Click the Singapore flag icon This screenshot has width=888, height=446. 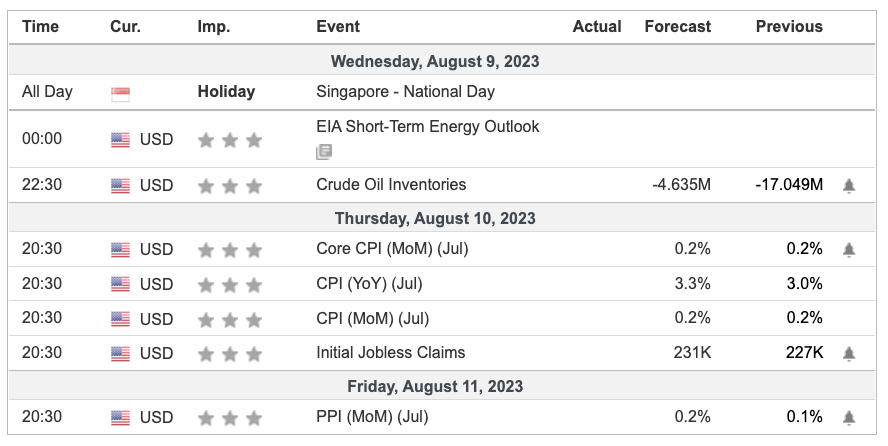pos(121,93)
